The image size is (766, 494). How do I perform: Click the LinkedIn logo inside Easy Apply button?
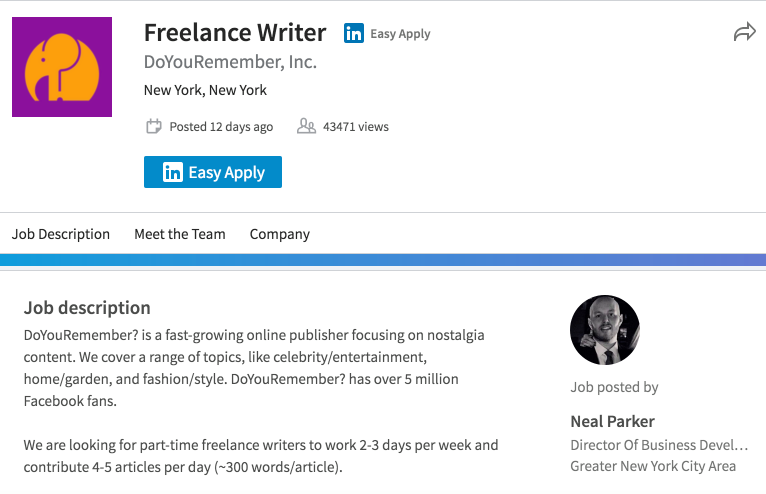[172, 172]
